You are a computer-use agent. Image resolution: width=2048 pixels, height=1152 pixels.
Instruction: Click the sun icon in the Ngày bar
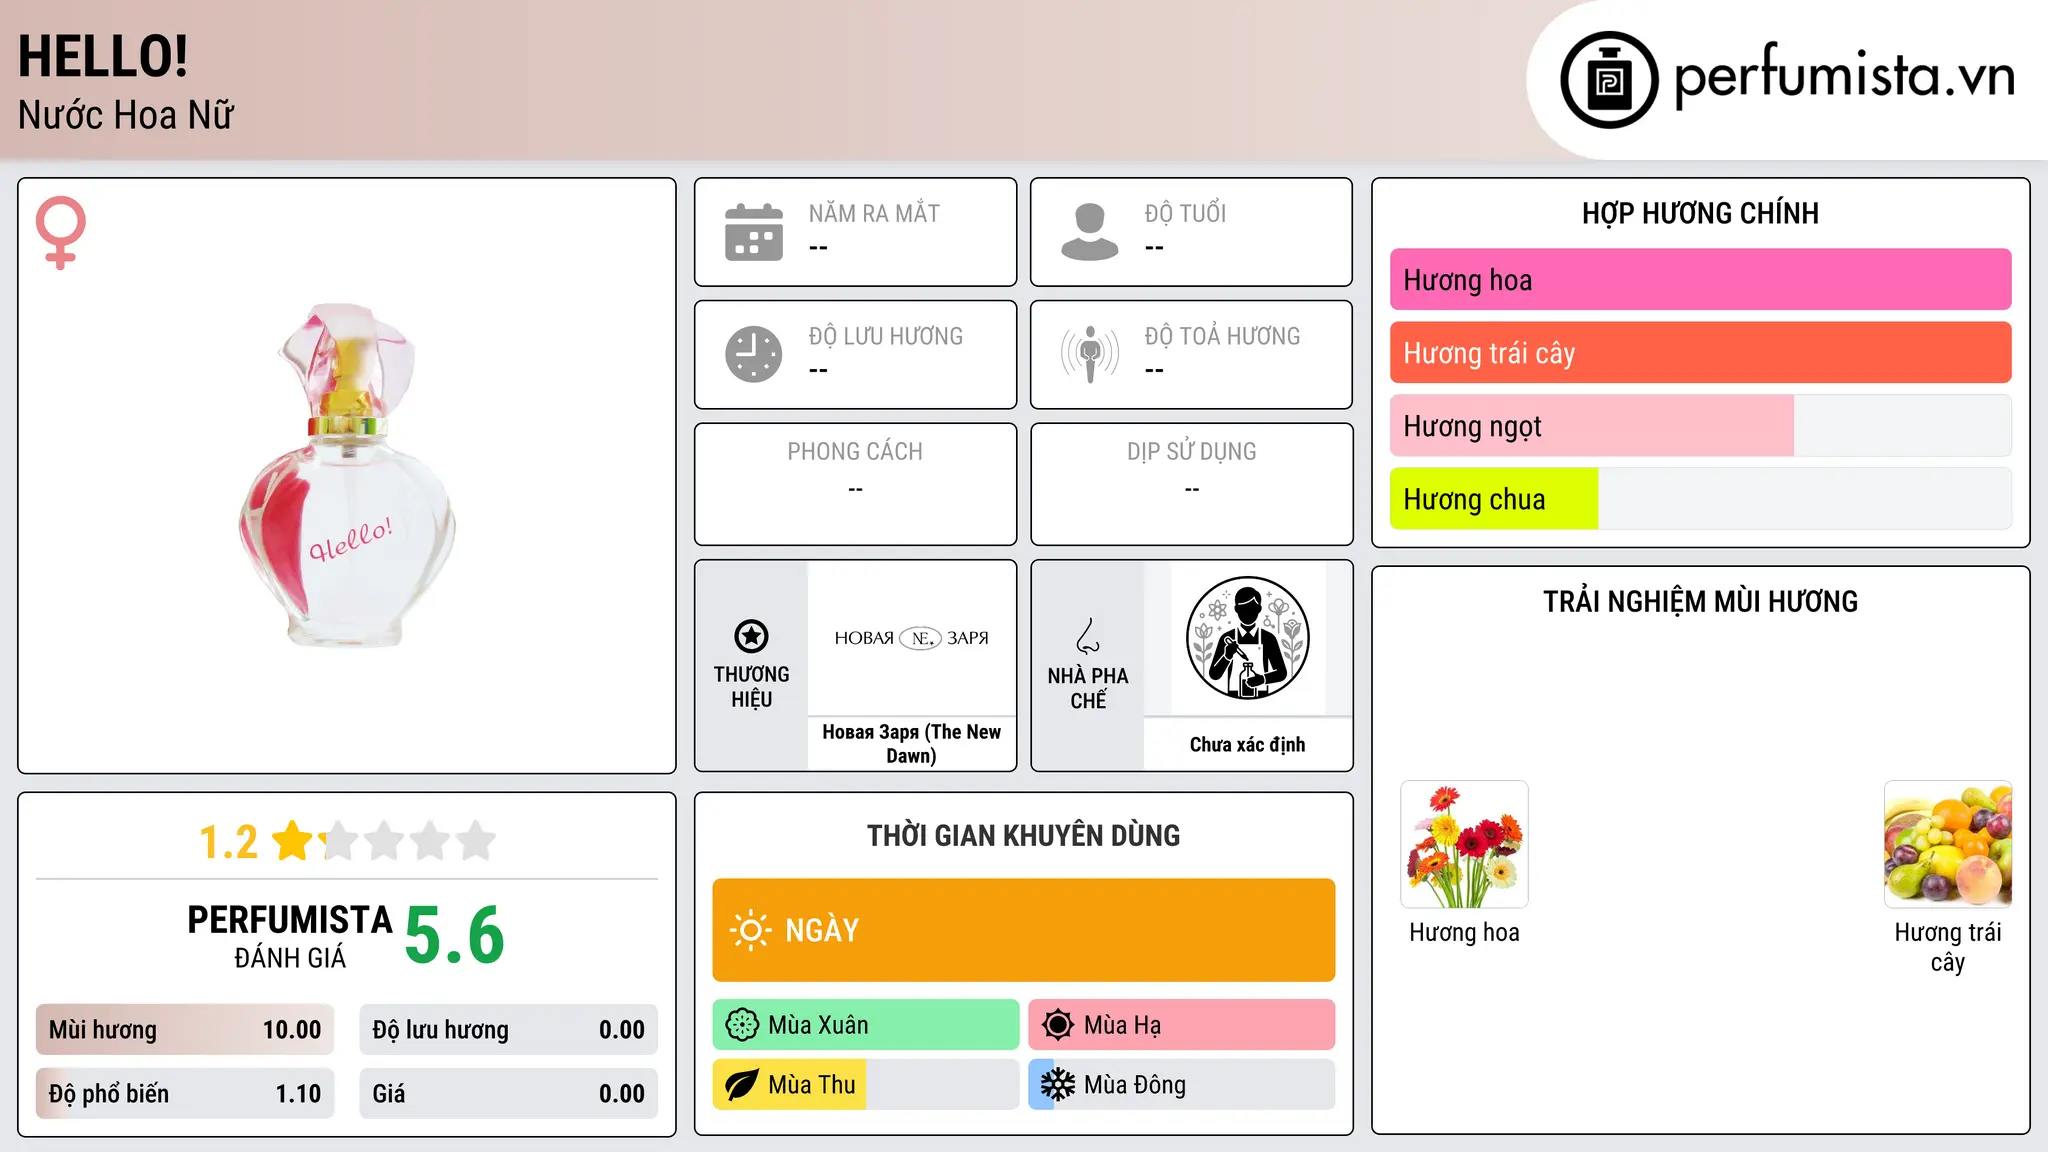tap(750, 930)
